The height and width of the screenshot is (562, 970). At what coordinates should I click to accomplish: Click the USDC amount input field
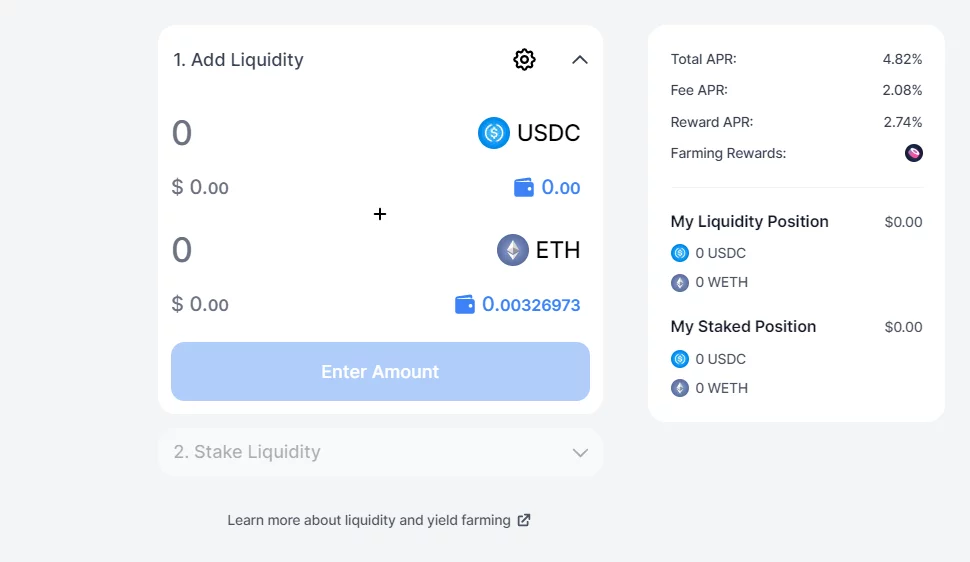(300, 133)
